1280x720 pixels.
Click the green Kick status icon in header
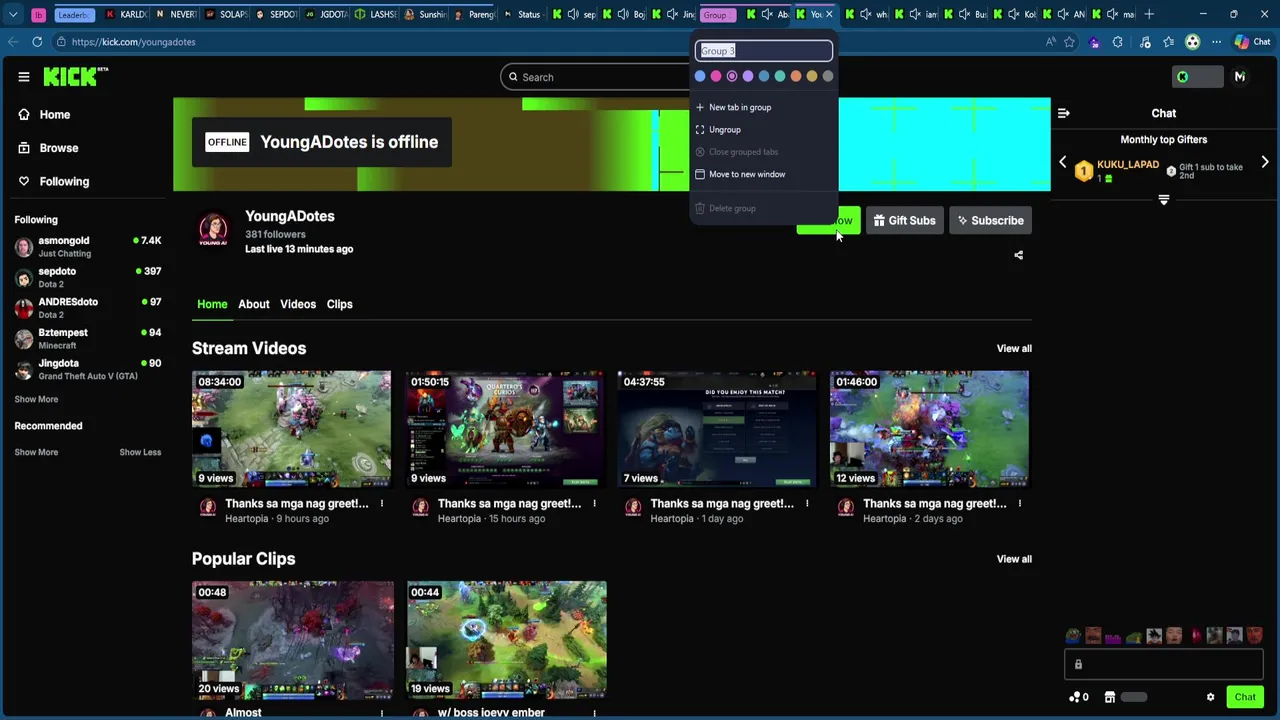(x=1182, y=77)
